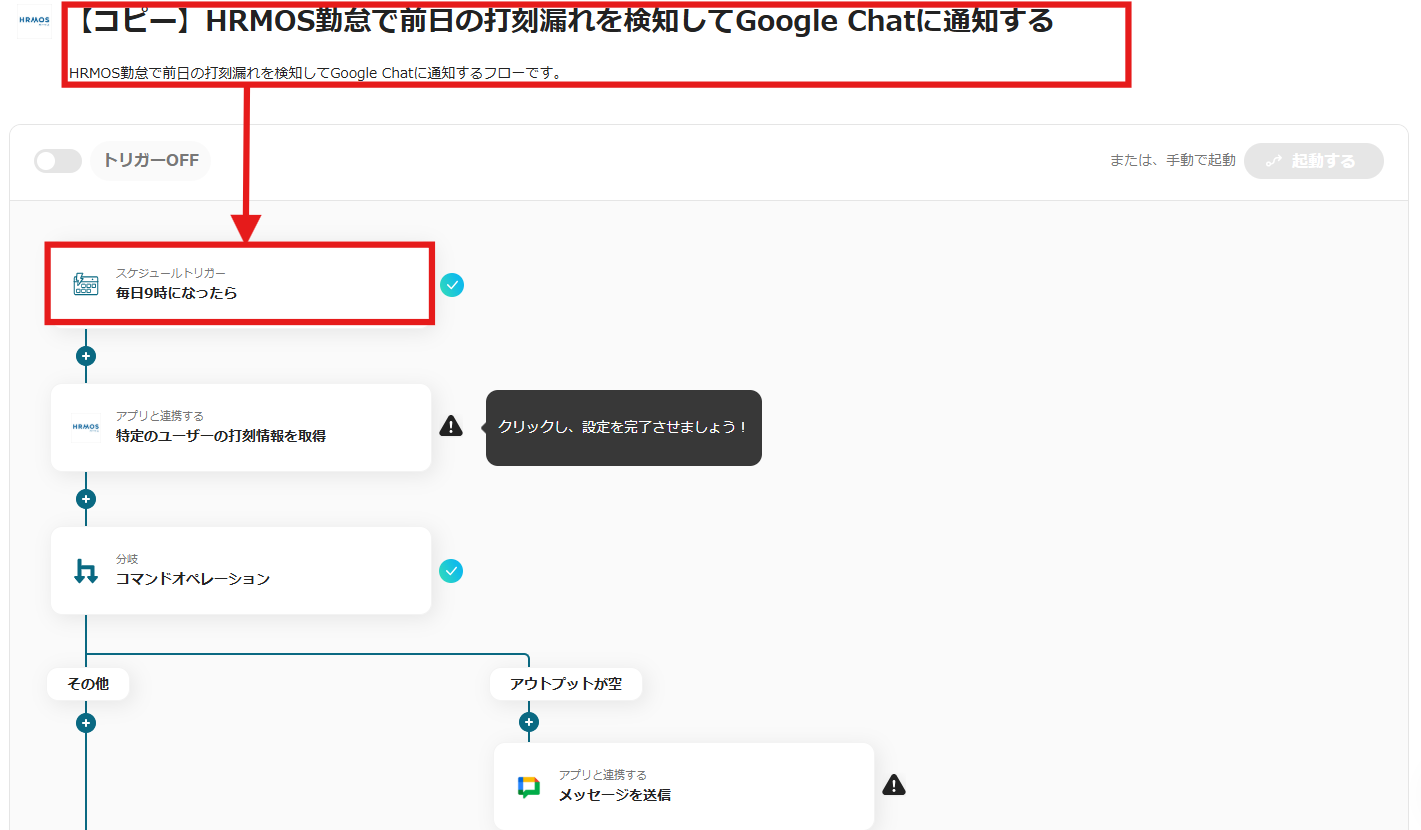Click the スケジュールトリガー label
Viewport: 1421px width, 830px height.
(171, 273)
